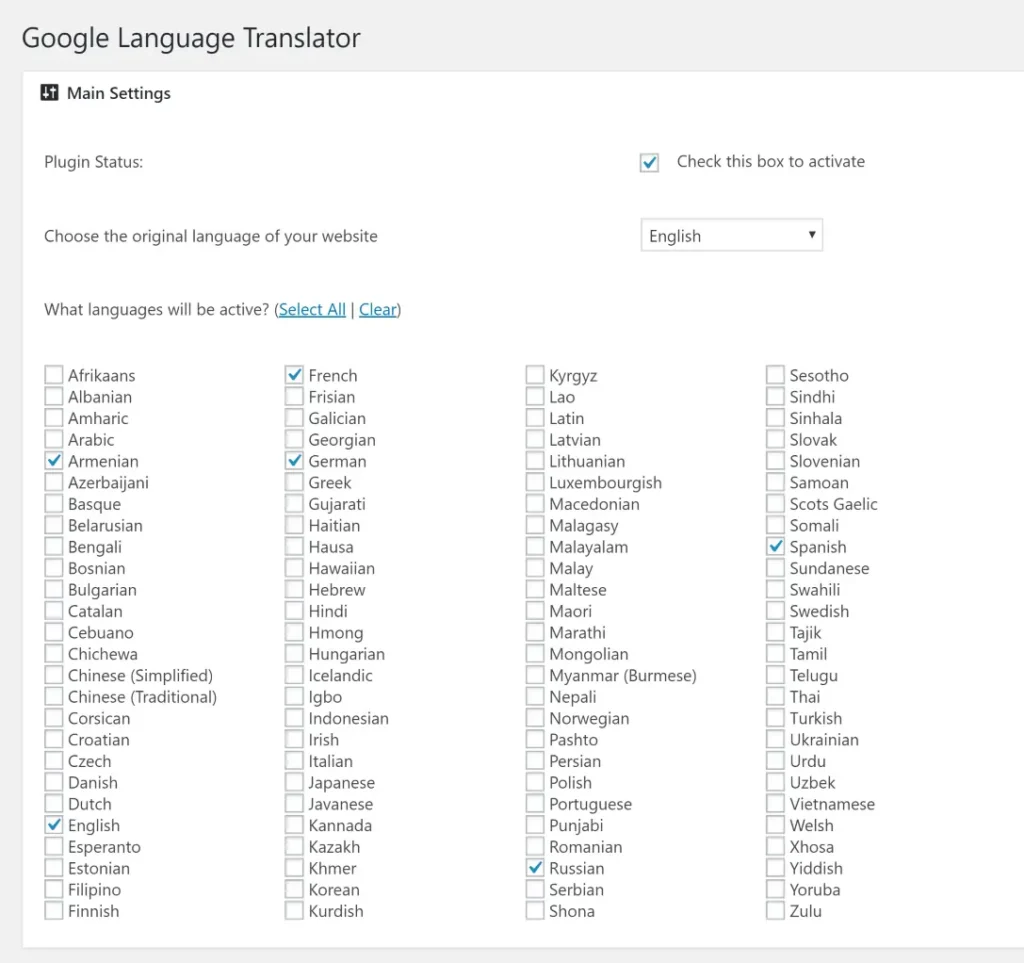Click the Clear link
1024x963 pixels.
coord(378,309)
